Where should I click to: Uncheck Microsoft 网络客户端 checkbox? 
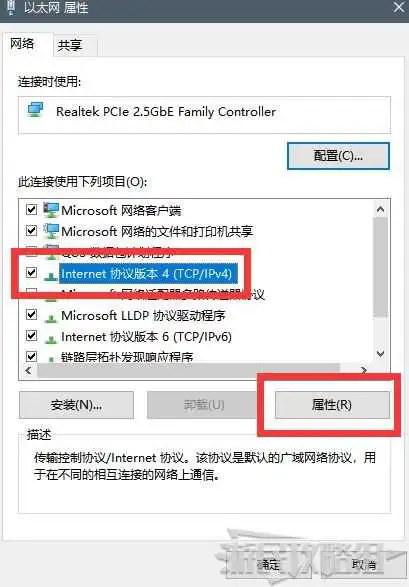pyautogui.click(x=31, y=209)
